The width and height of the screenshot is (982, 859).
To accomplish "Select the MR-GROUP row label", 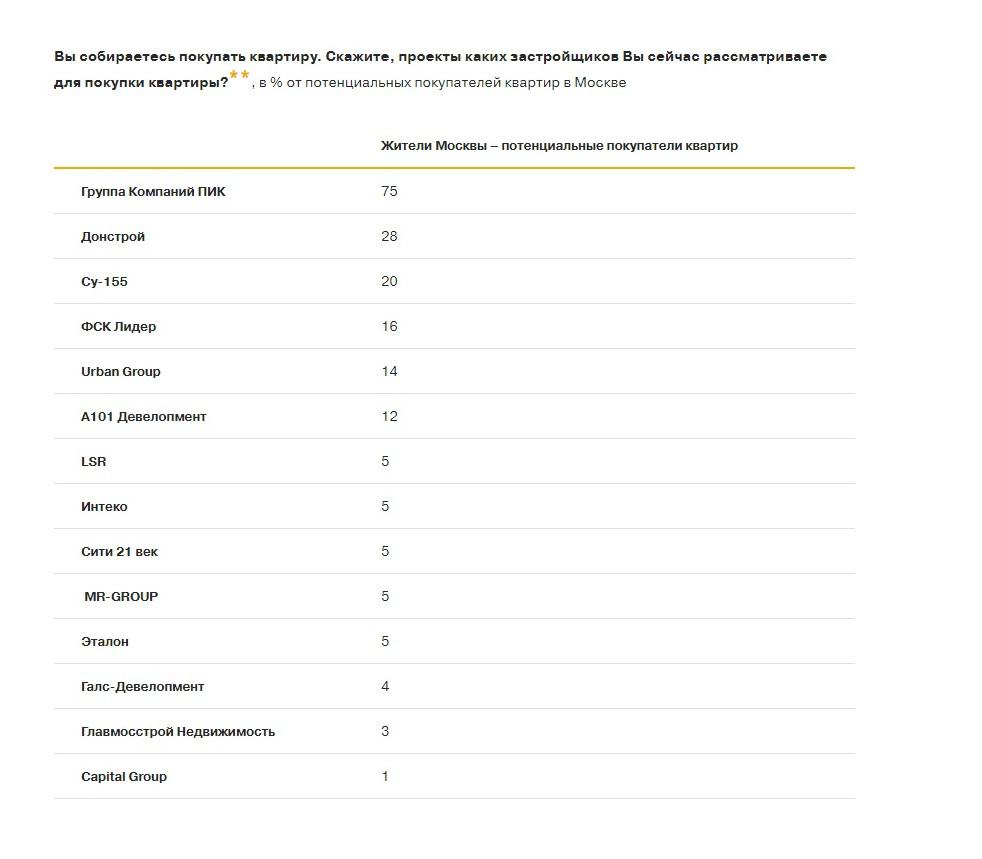I will (x=121, y=597).
